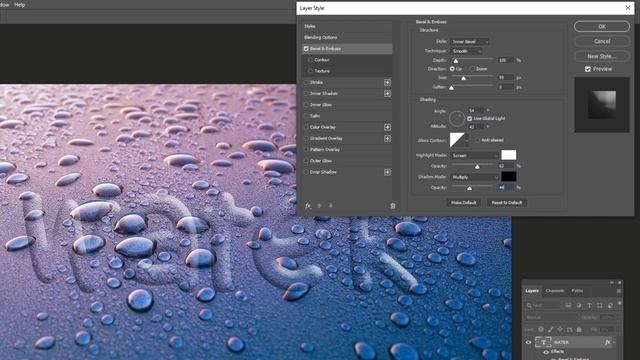Open the Layers panel flyout menu
Viewport: 640px width, 360px height.
tap(619, 291)
